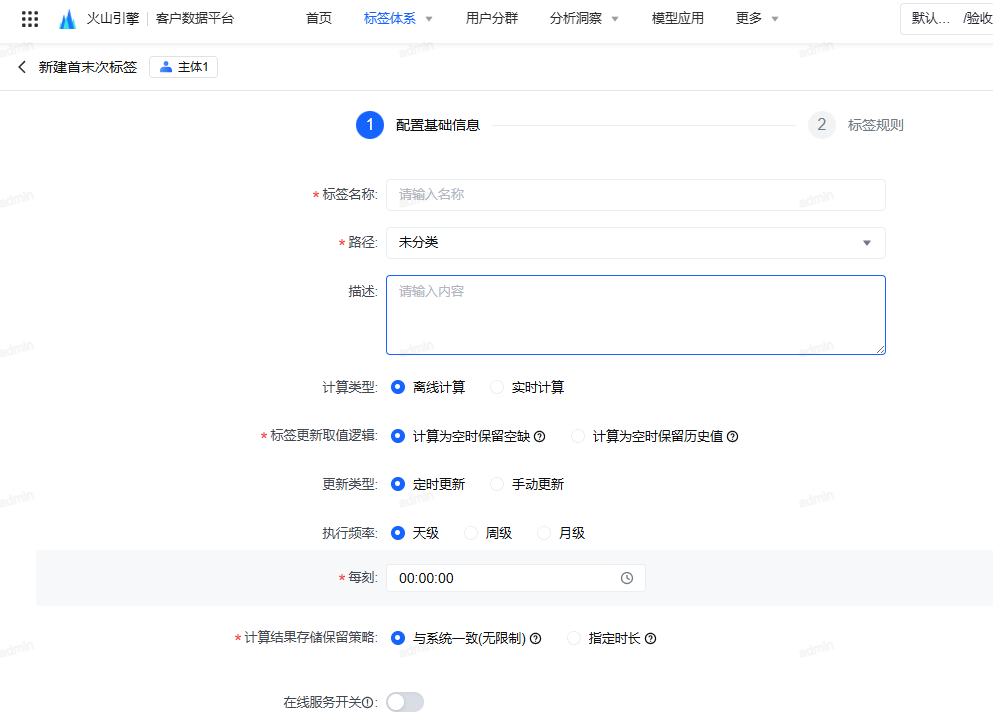Click the clock icon in 每刻 field
Viewport: 993px width, 727px height.
coord(627,578)
